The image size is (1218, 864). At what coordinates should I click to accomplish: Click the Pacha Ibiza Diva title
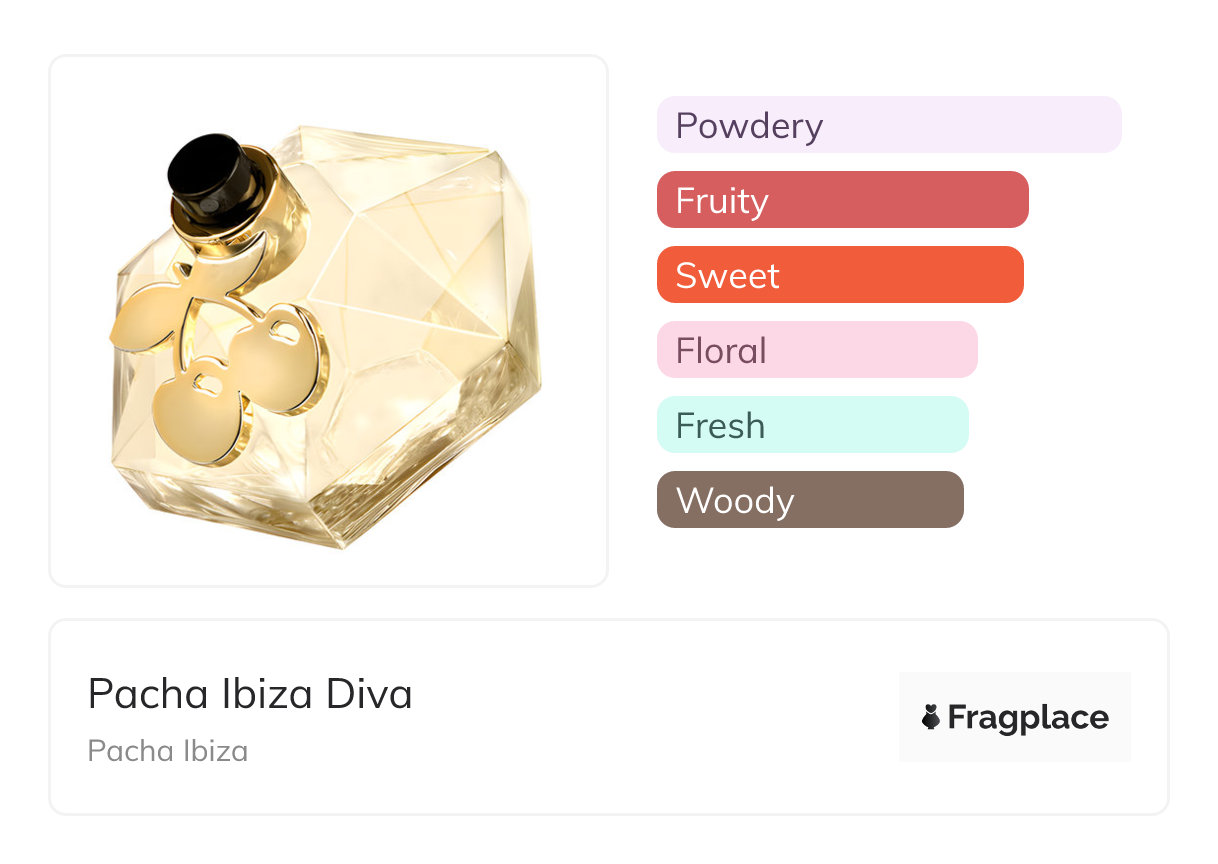click(250, 694)
